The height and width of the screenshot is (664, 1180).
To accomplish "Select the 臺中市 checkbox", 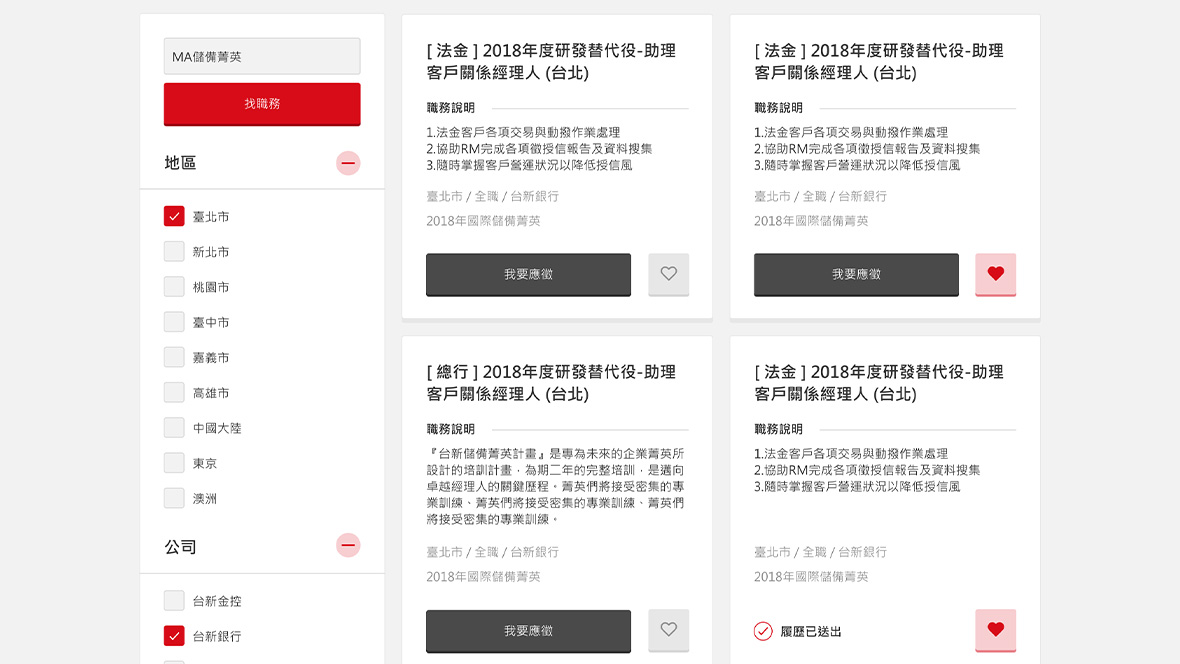I will [174, 322].
